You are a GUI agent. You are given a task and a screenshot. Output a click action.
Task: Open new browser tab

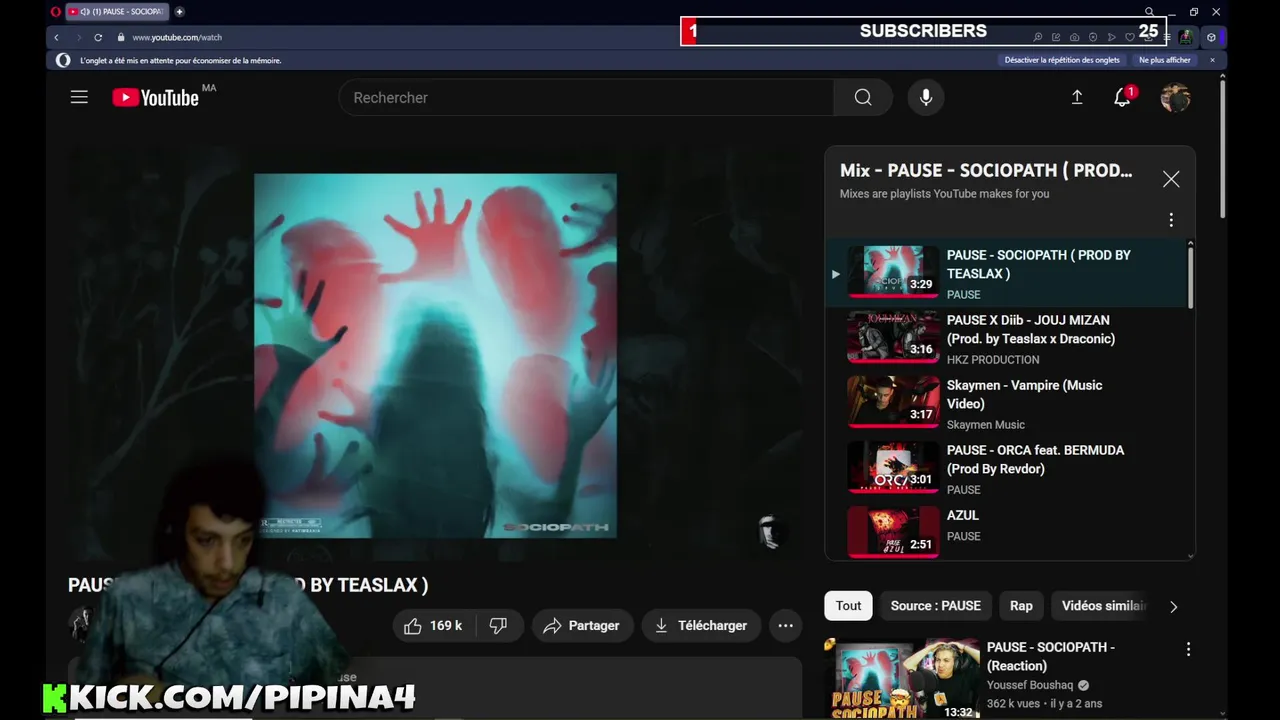pos(180,12)
